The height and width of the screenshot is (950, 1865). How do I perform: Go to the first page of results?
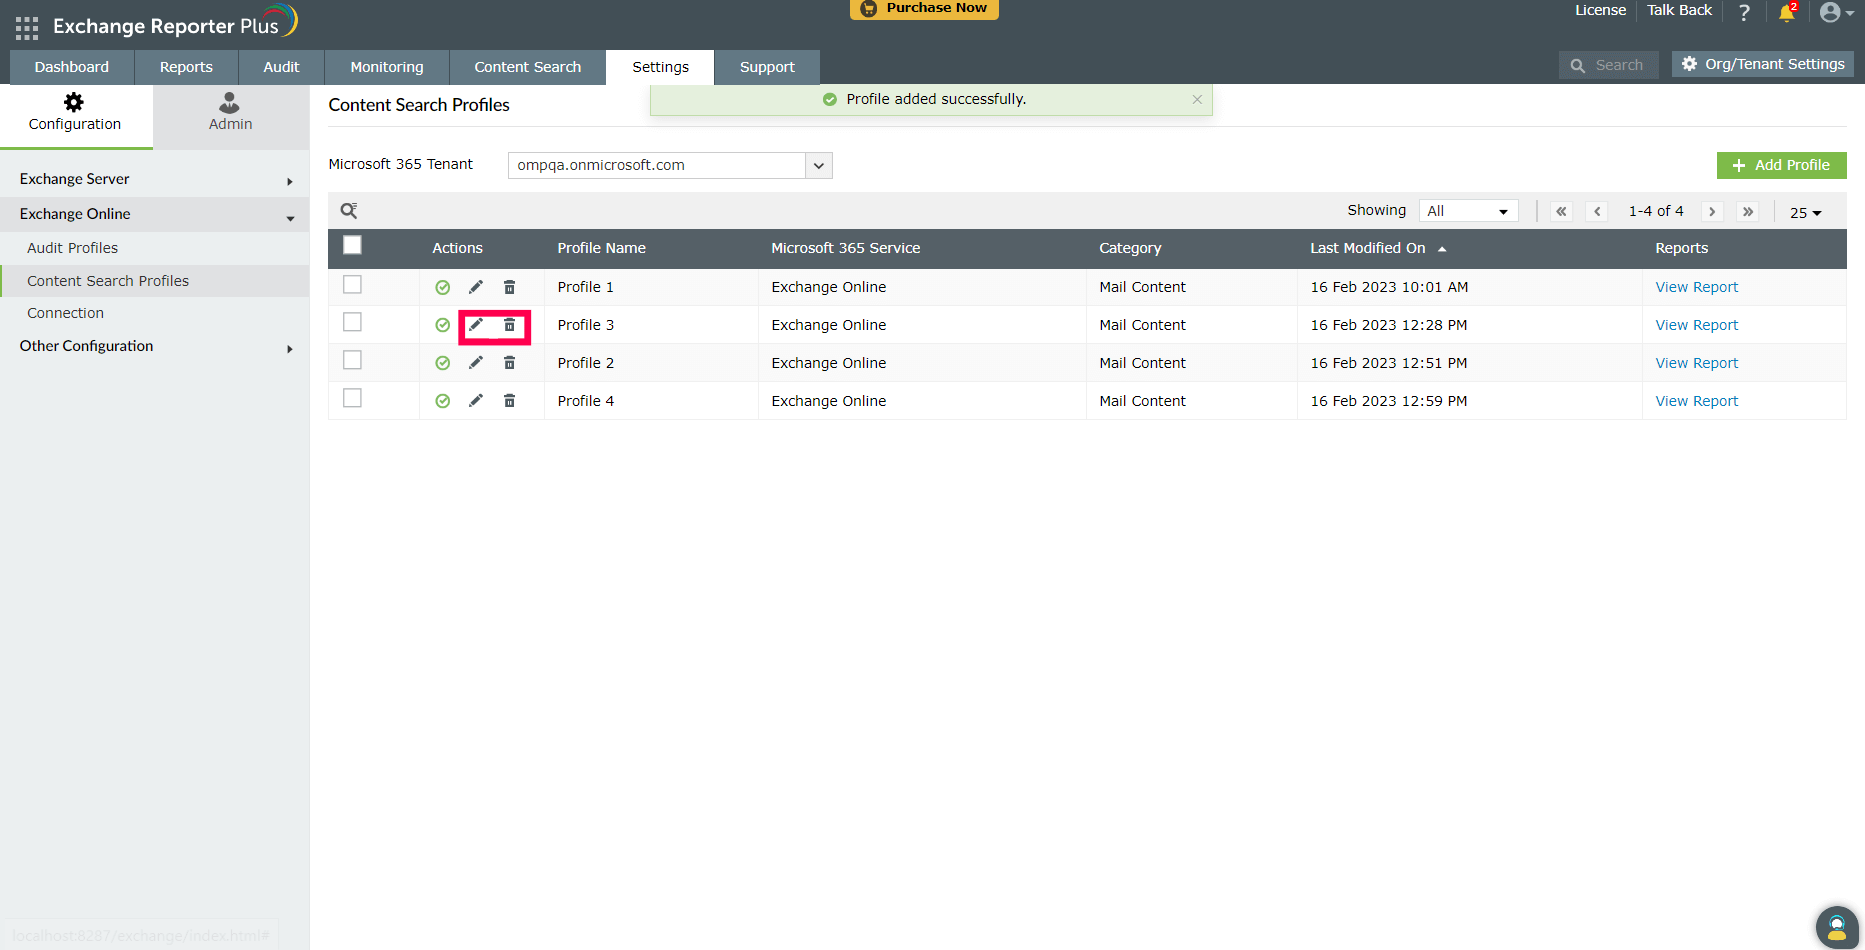(1561, 211)
